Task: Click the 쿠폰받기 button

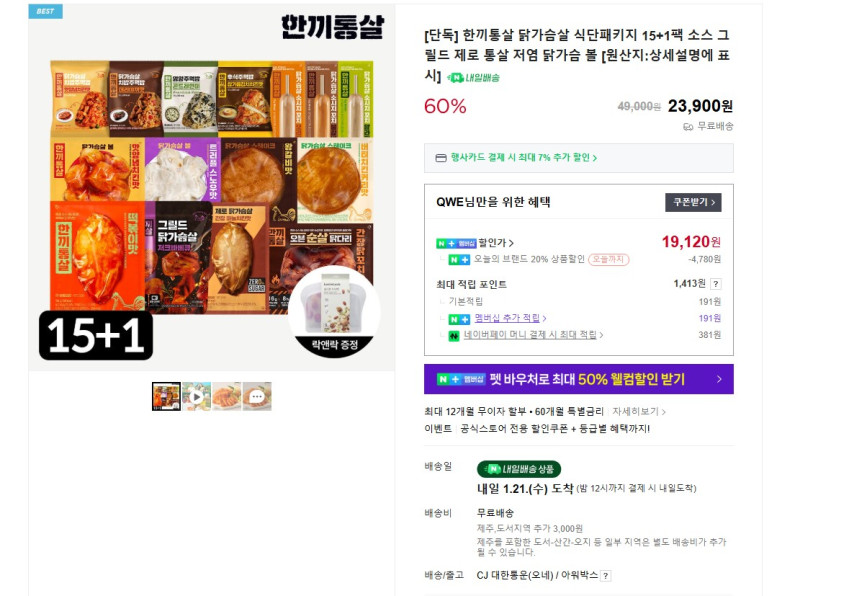Action: coord(693,202)
